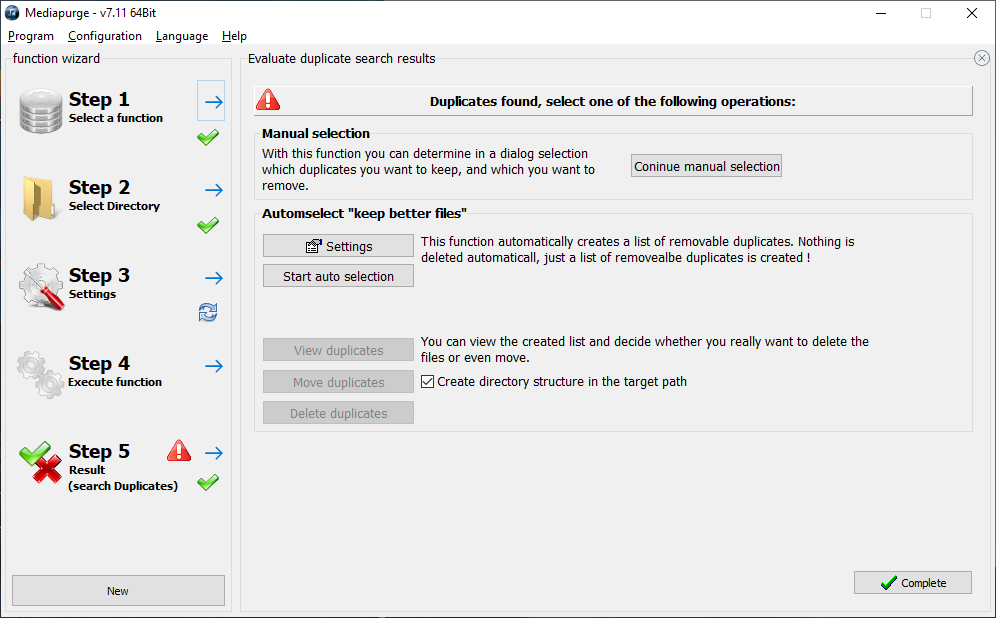Click the red warning triangle beside Step 5
The width and height of the screenshot is (996, 618).
click(179, 450)
